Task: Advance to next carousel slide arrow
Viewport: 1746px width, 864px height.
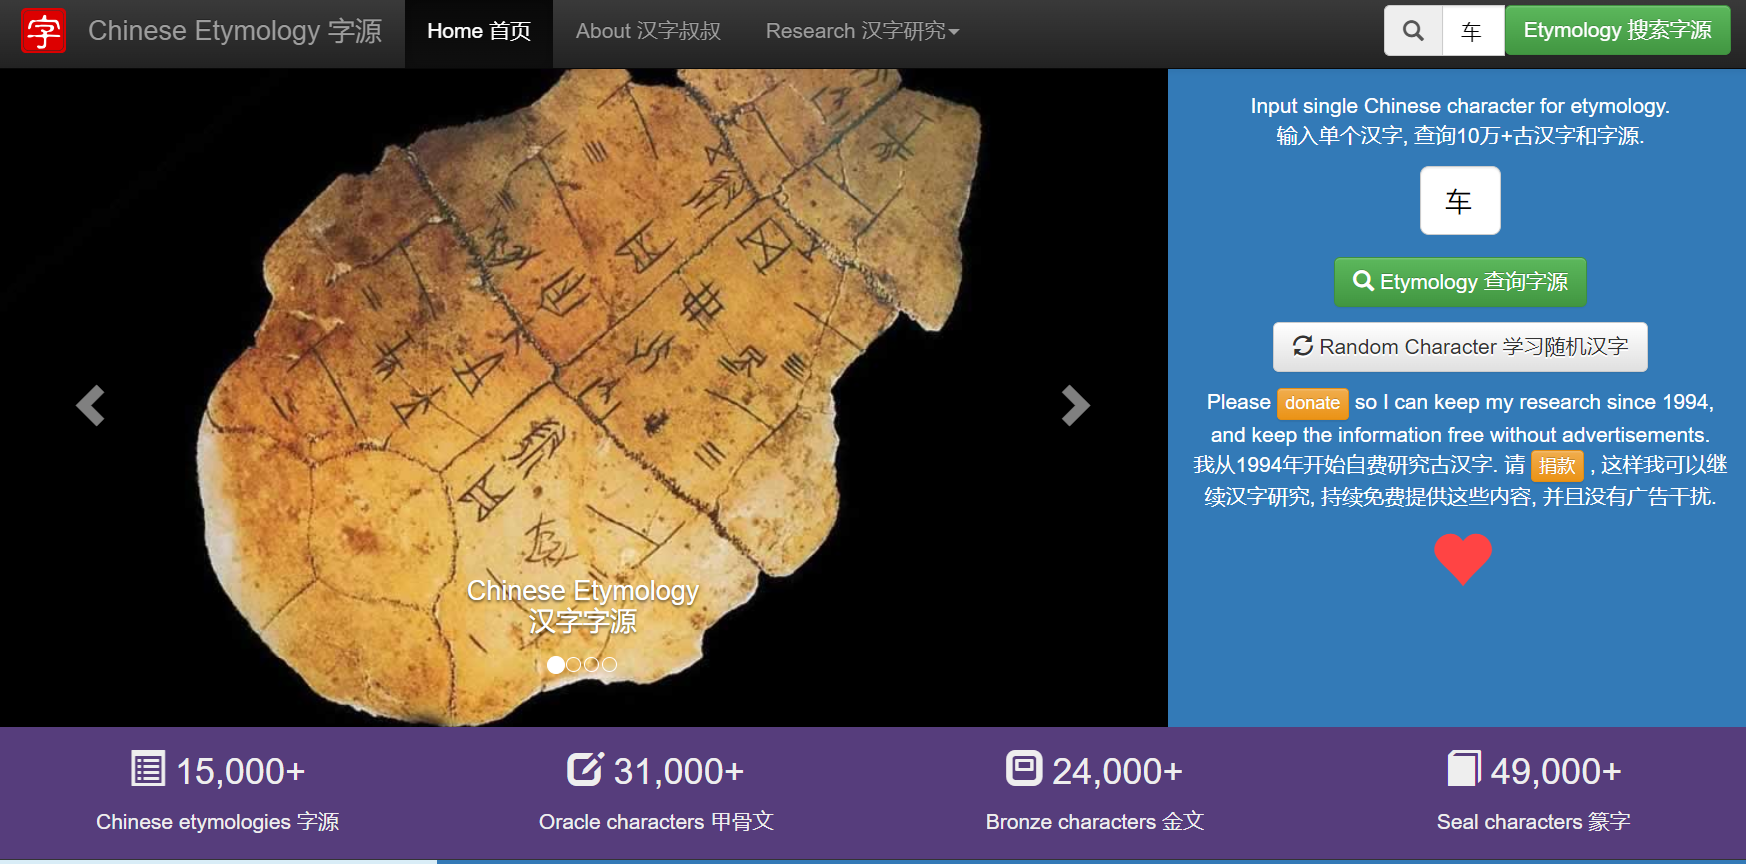Action: pyautogui.click(x=1076, y=405)
